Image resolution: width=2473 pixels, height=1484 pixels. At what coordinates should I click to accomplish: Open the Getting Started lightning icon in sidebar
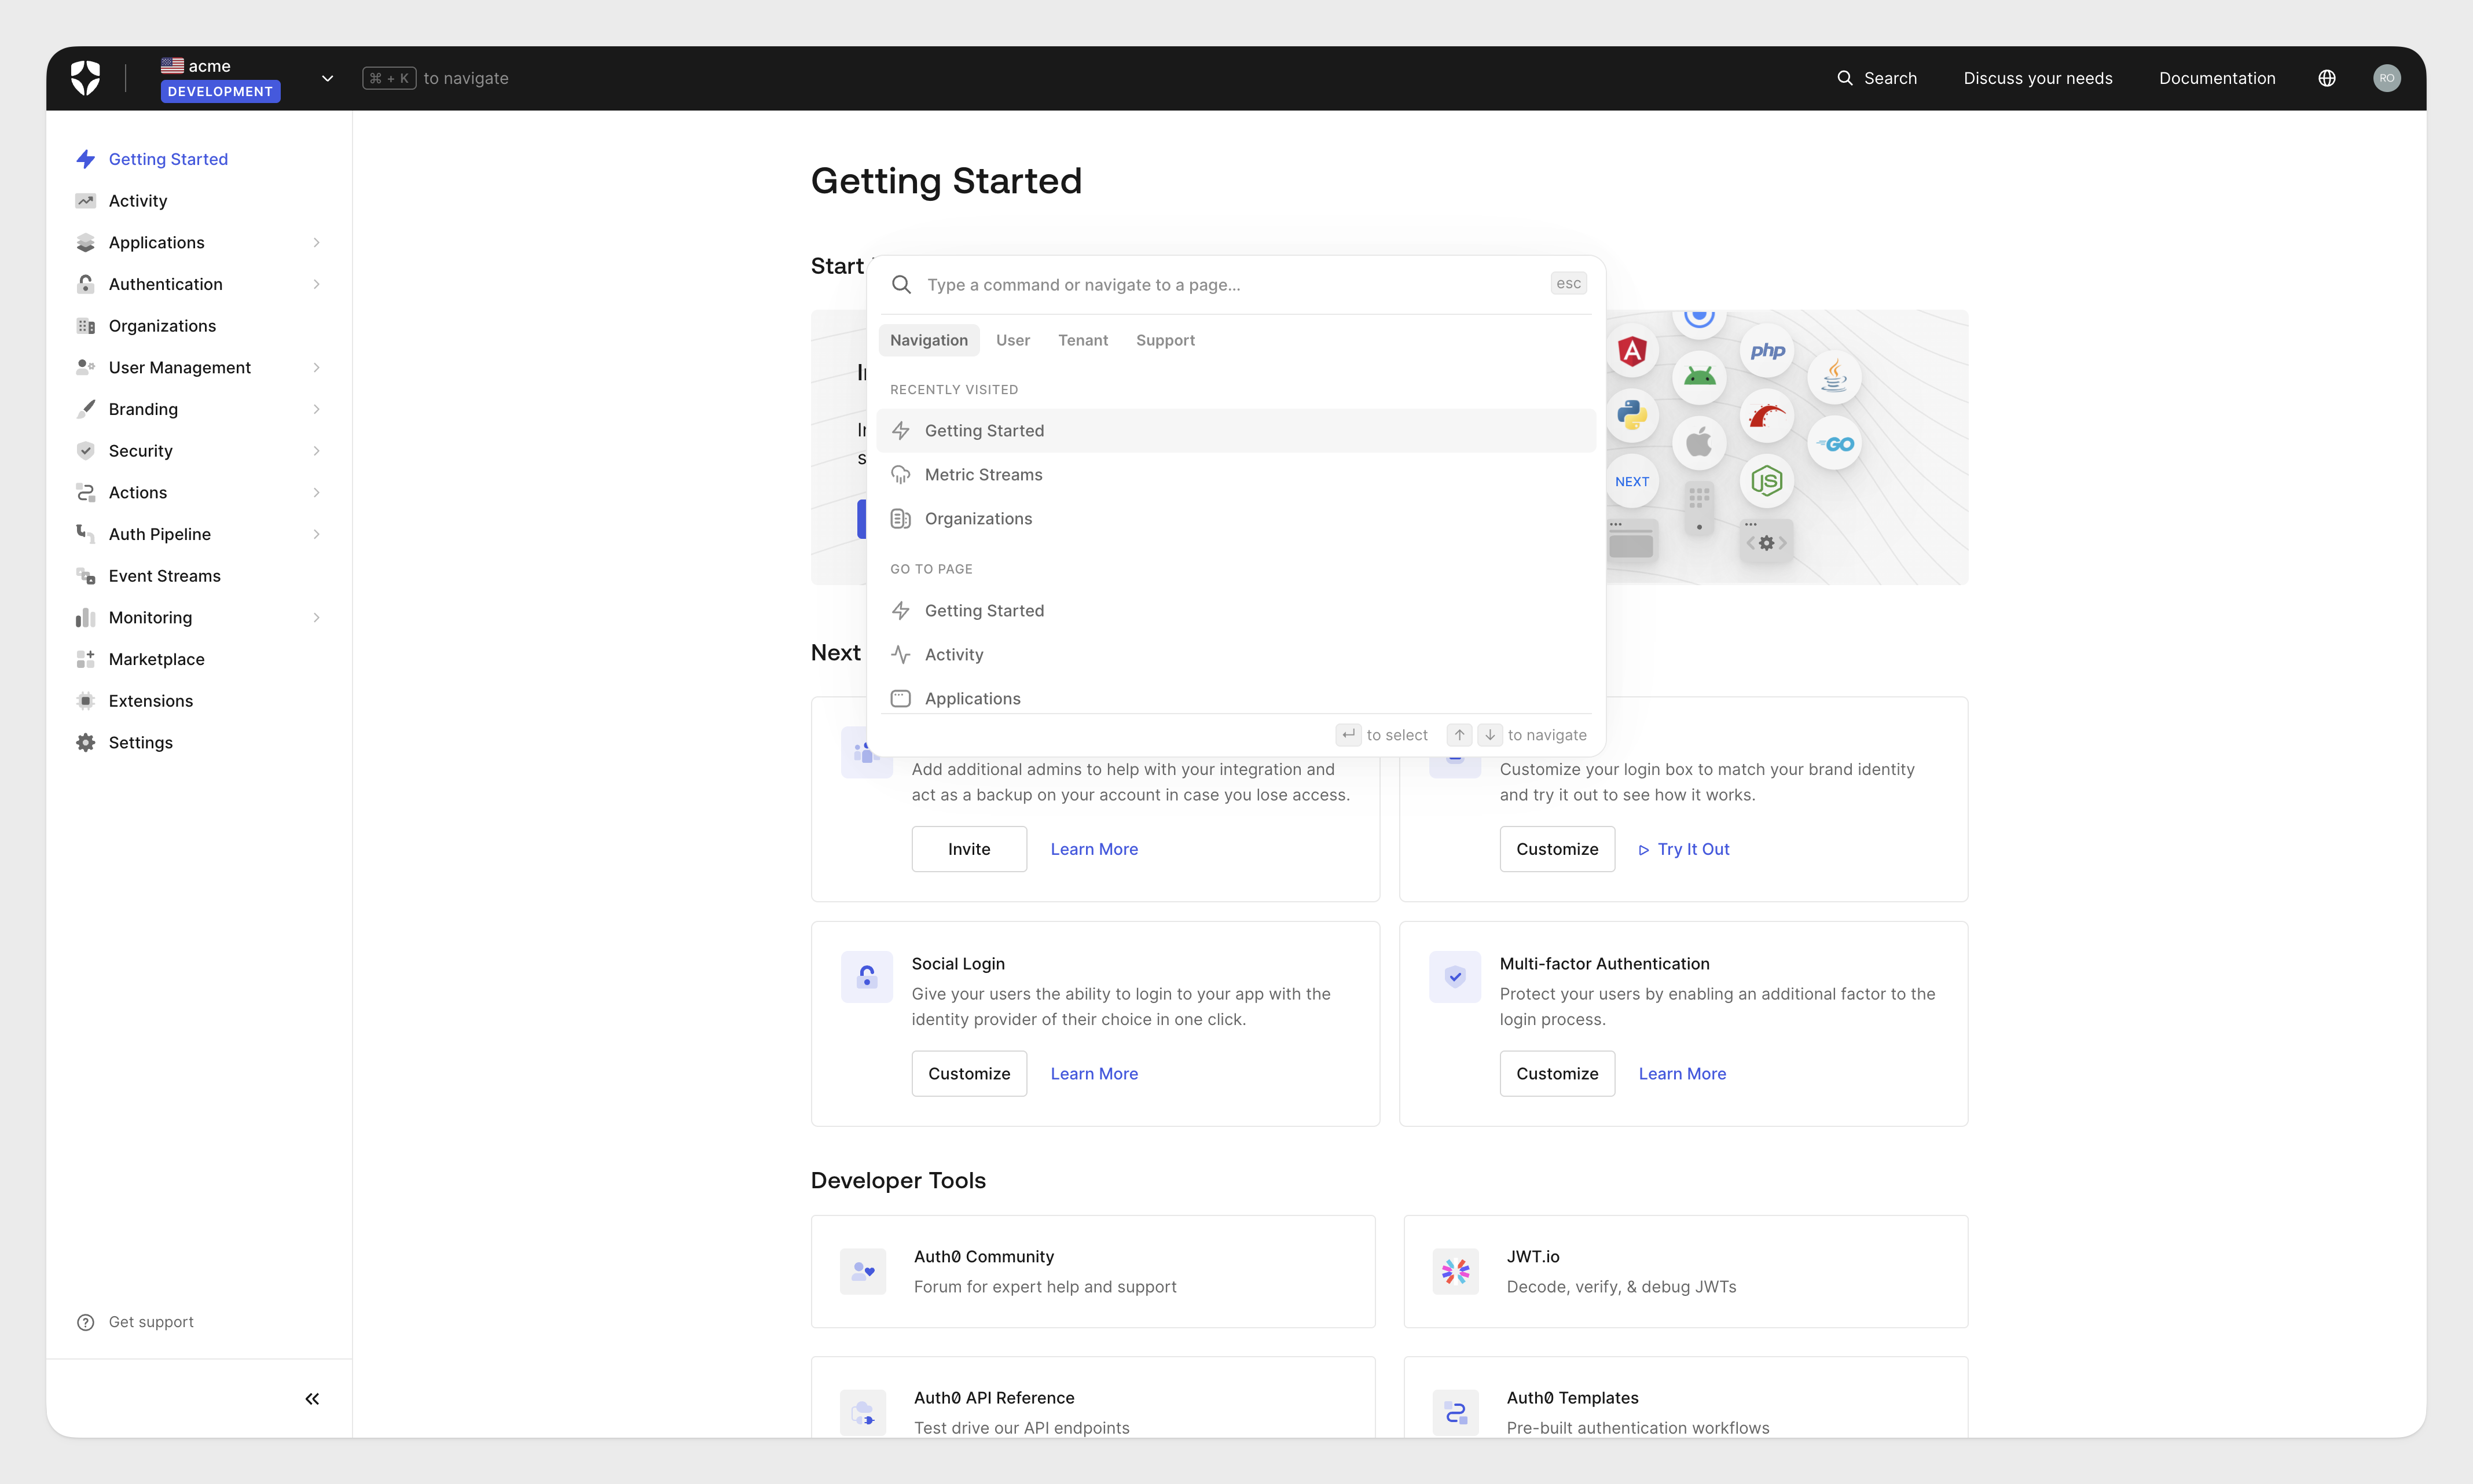86,159
